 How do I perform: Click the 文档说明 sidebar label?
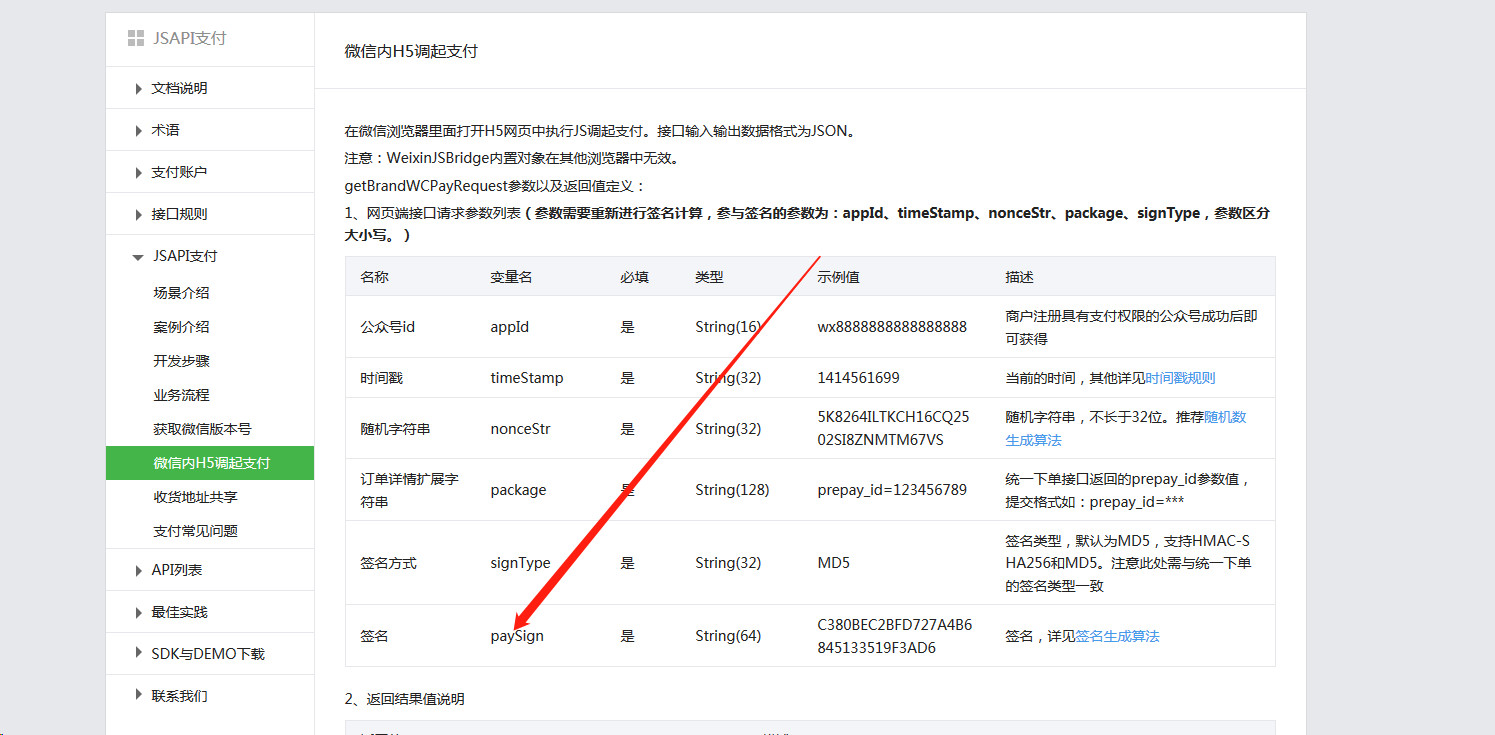click(x=179, y=88)
